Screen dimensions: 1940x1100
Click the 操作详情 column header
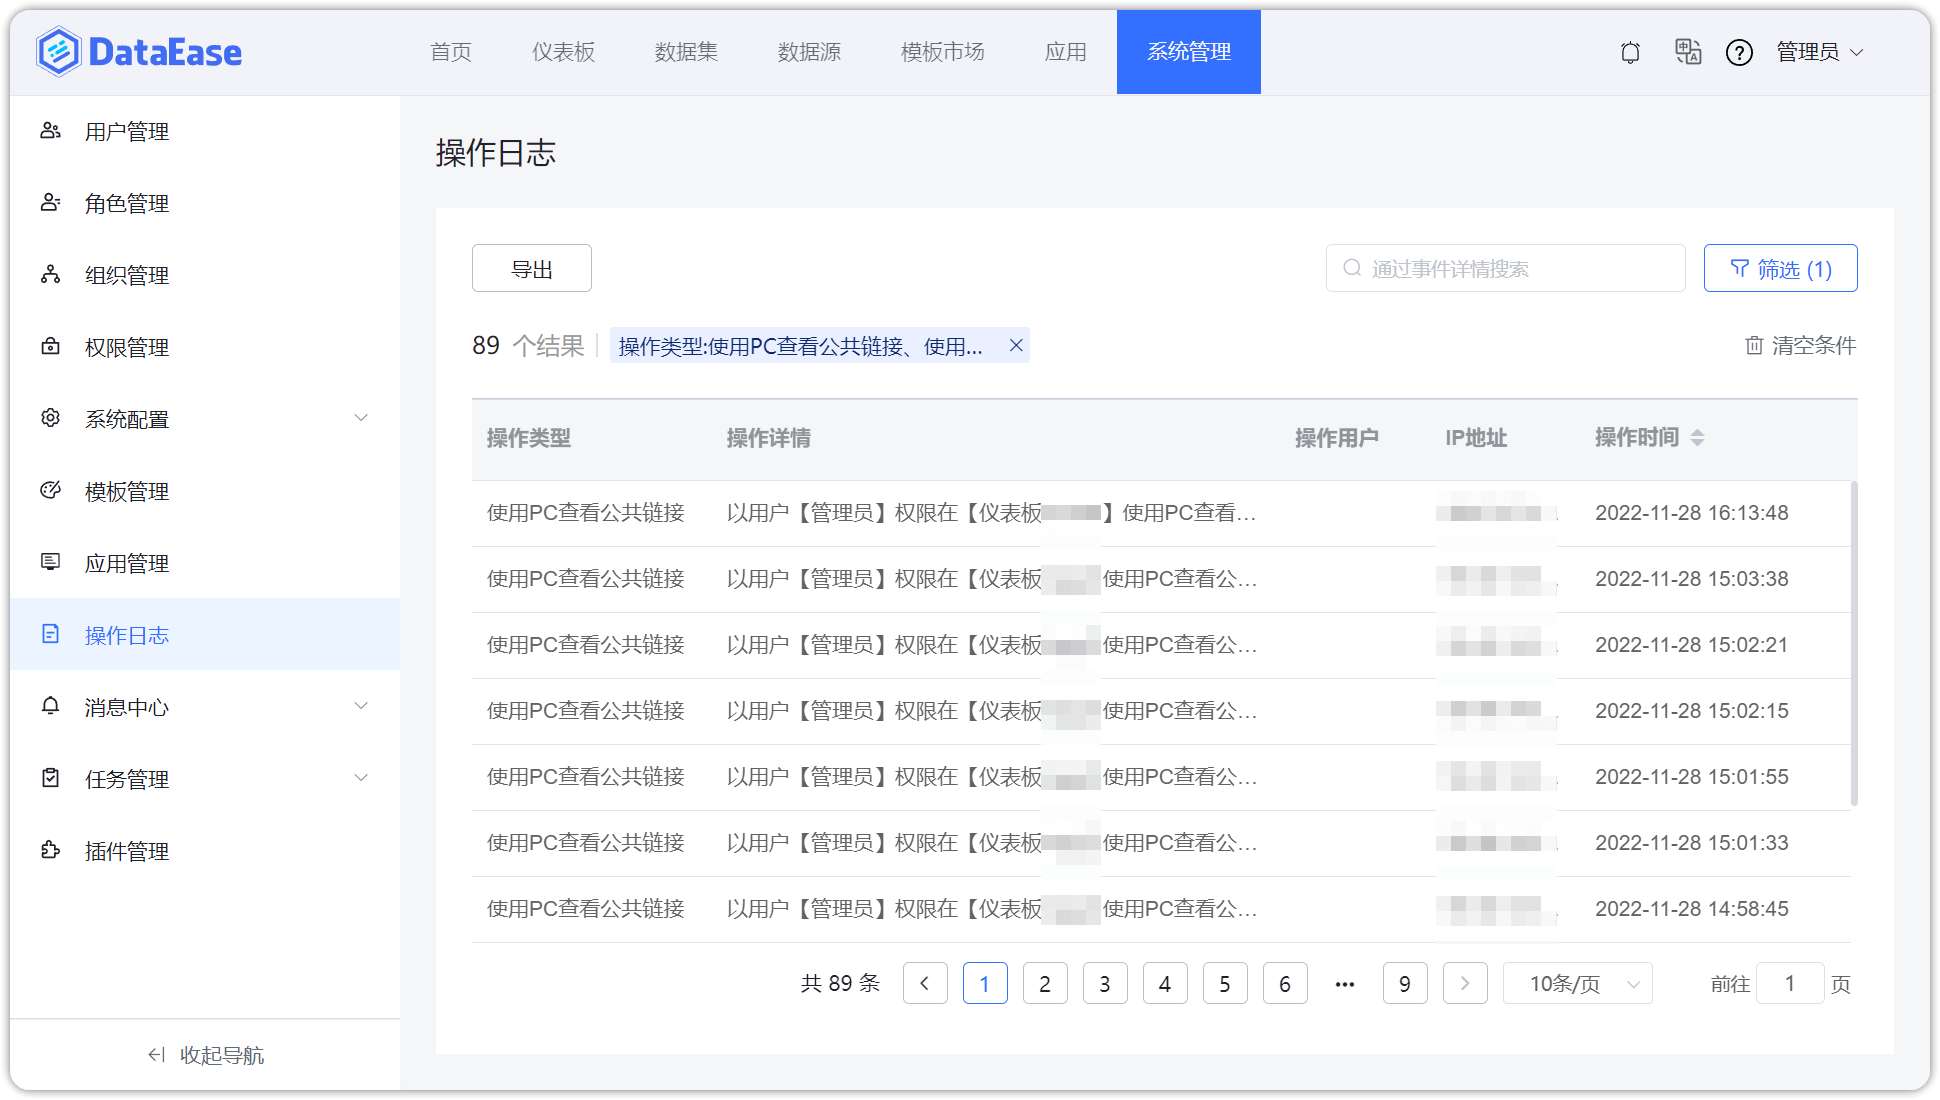coord(769,438)
